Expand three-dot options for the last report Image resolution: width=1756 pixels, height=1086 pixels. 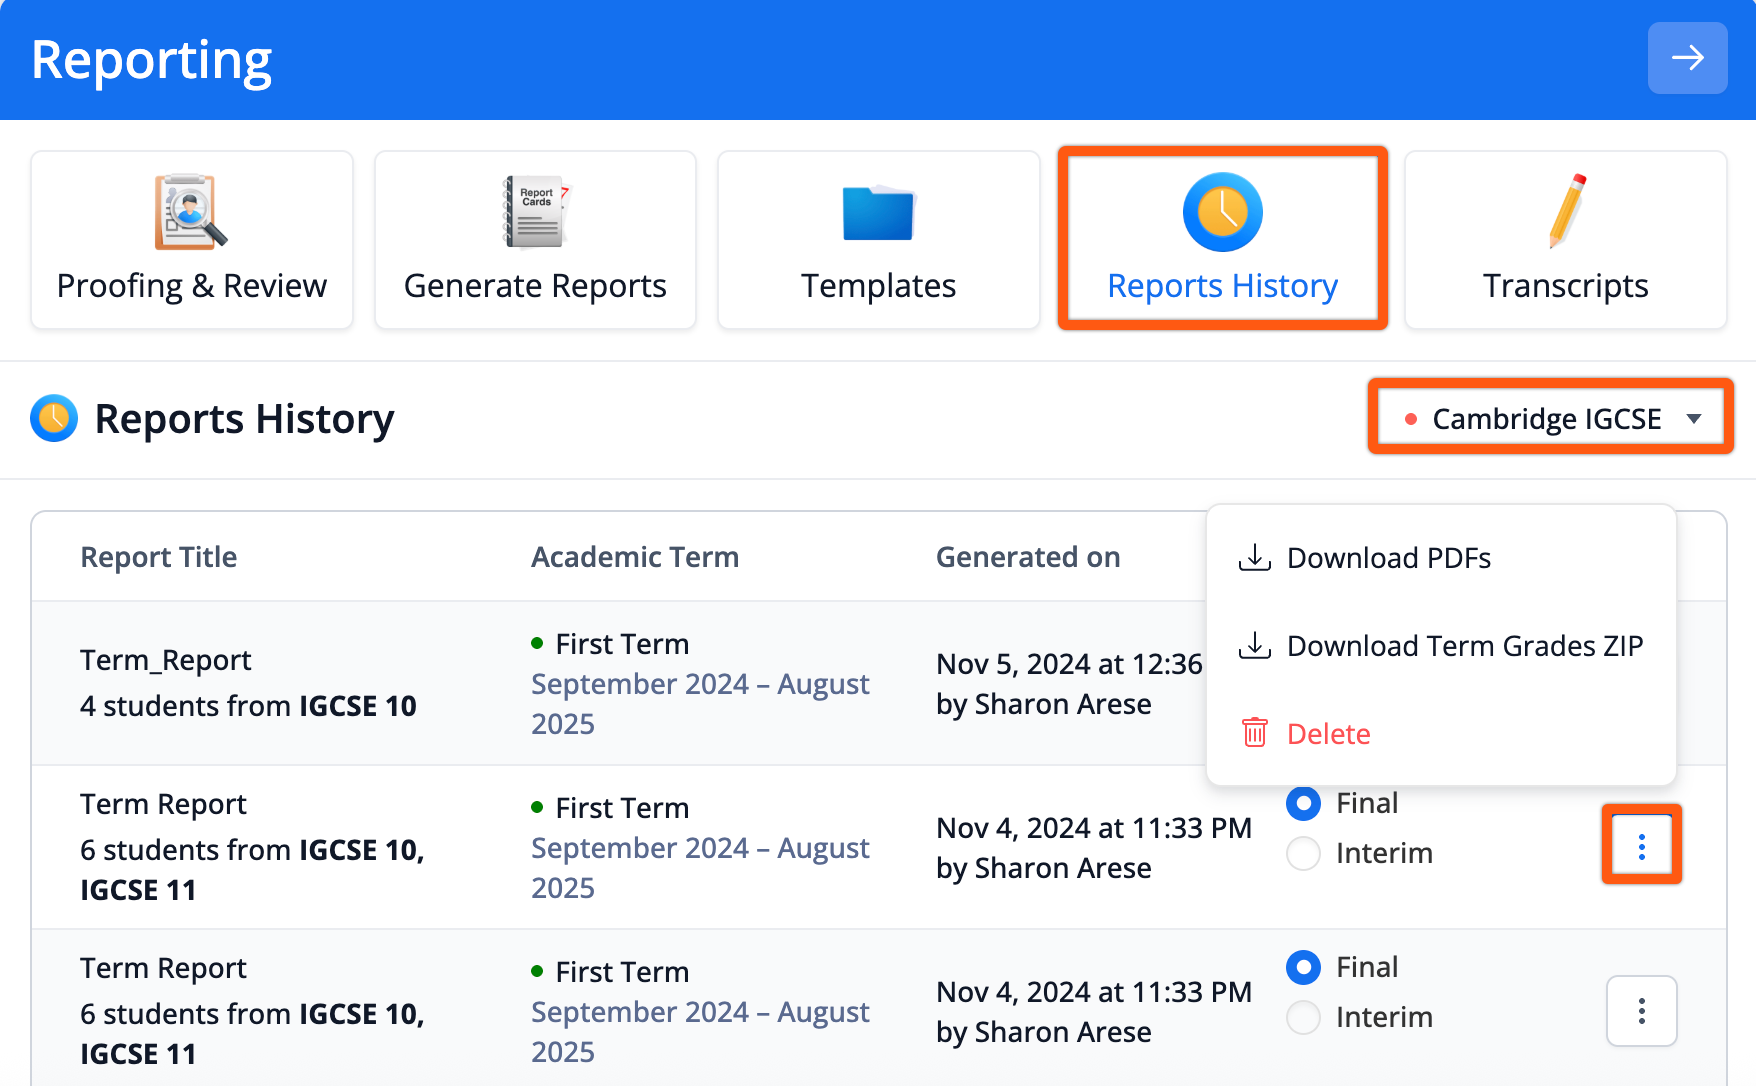pos(1641,1011)
